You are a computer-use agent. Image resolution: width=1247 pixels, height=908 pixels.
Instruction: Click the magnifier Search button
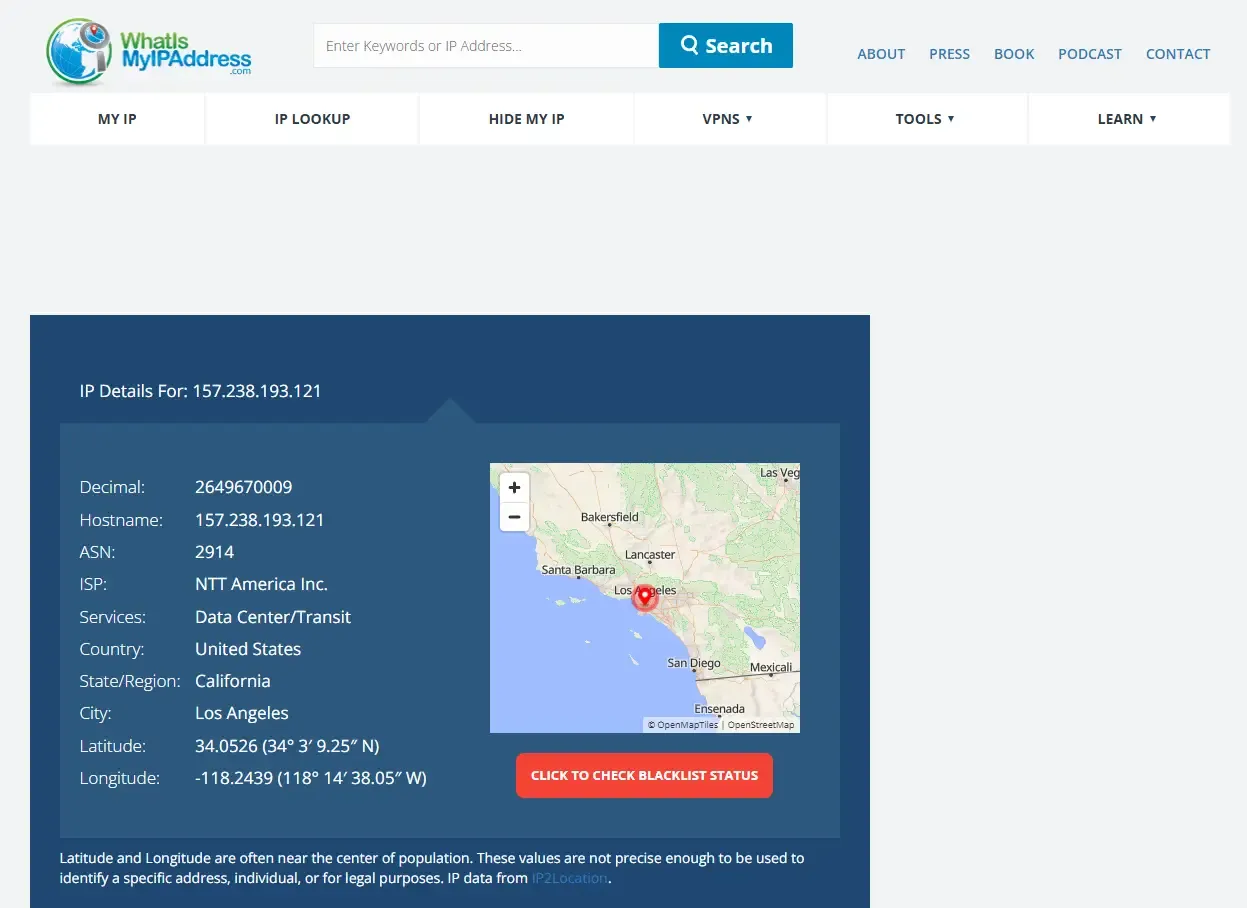pos(726,46)
